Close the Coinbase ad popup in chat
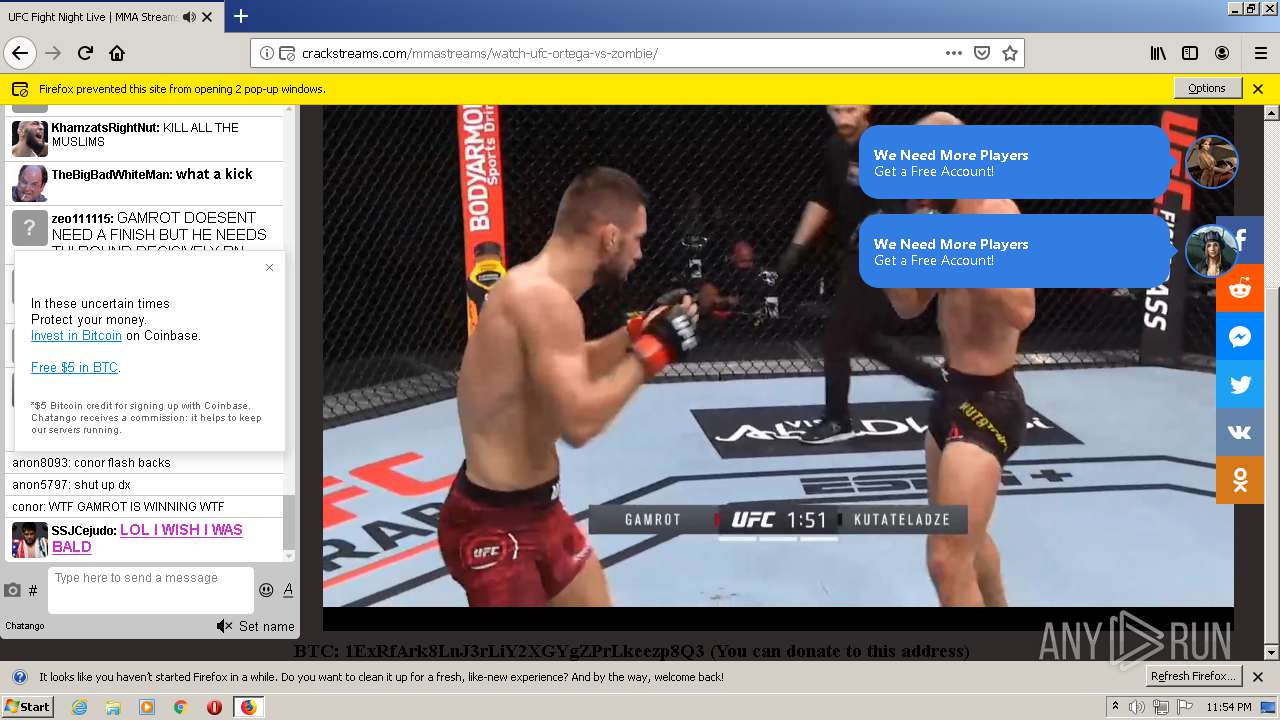 point(269,267)
